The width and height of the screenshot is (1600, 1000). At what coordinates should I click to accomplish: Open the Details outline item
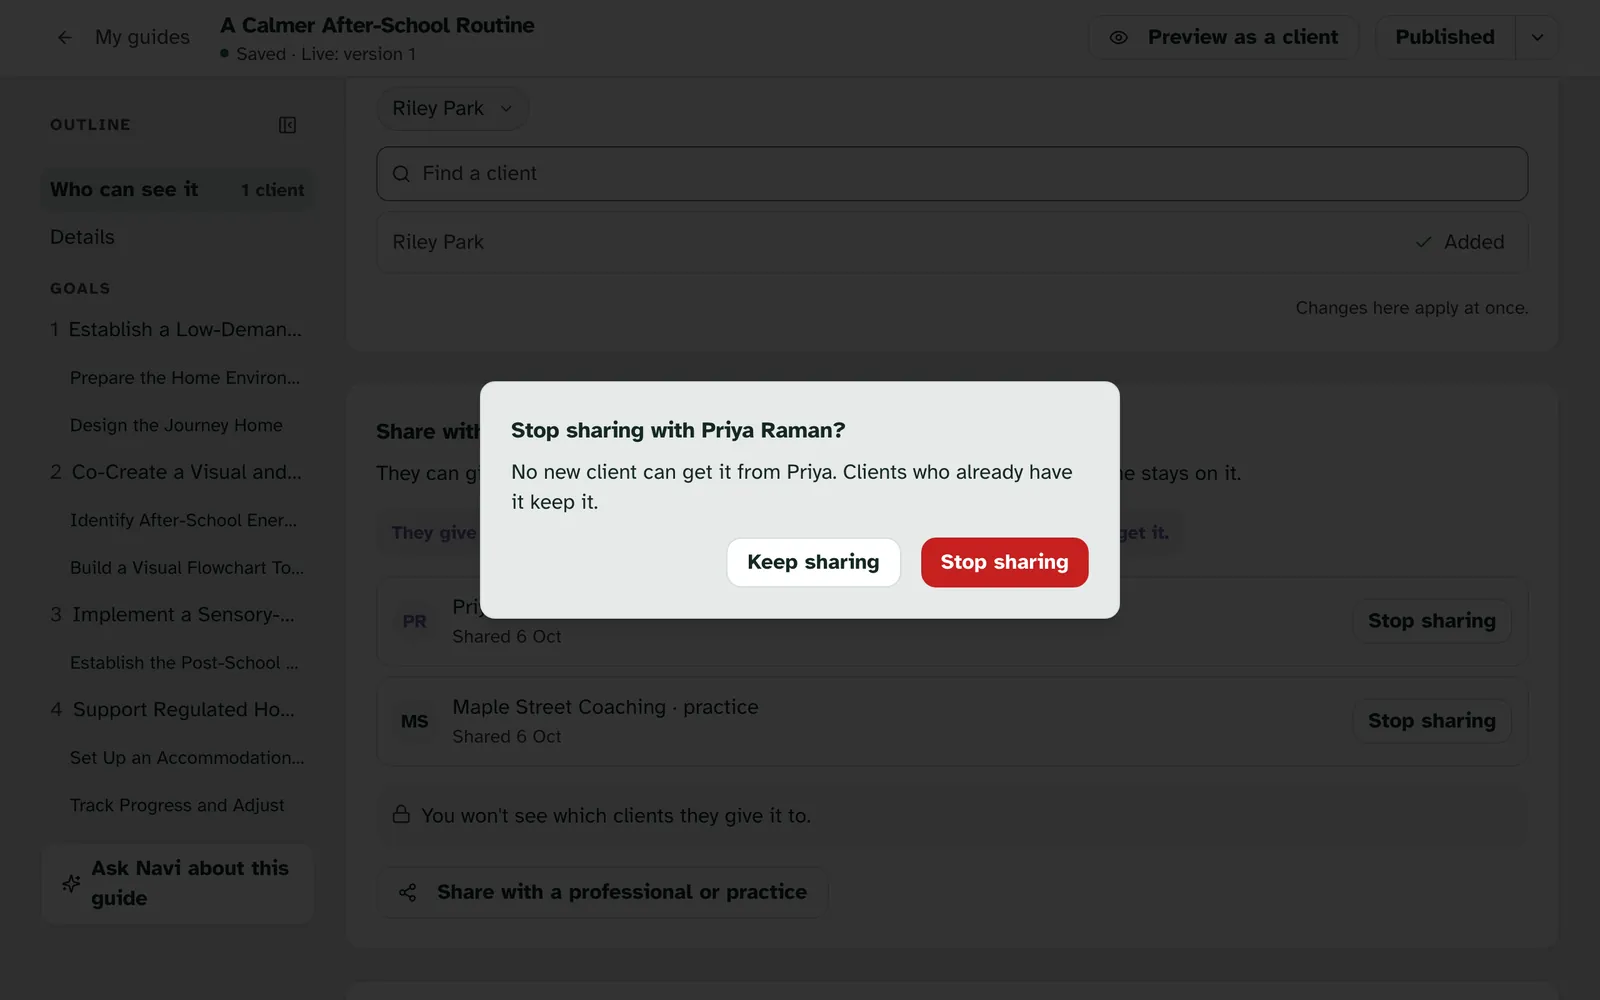tap(82, 237)
